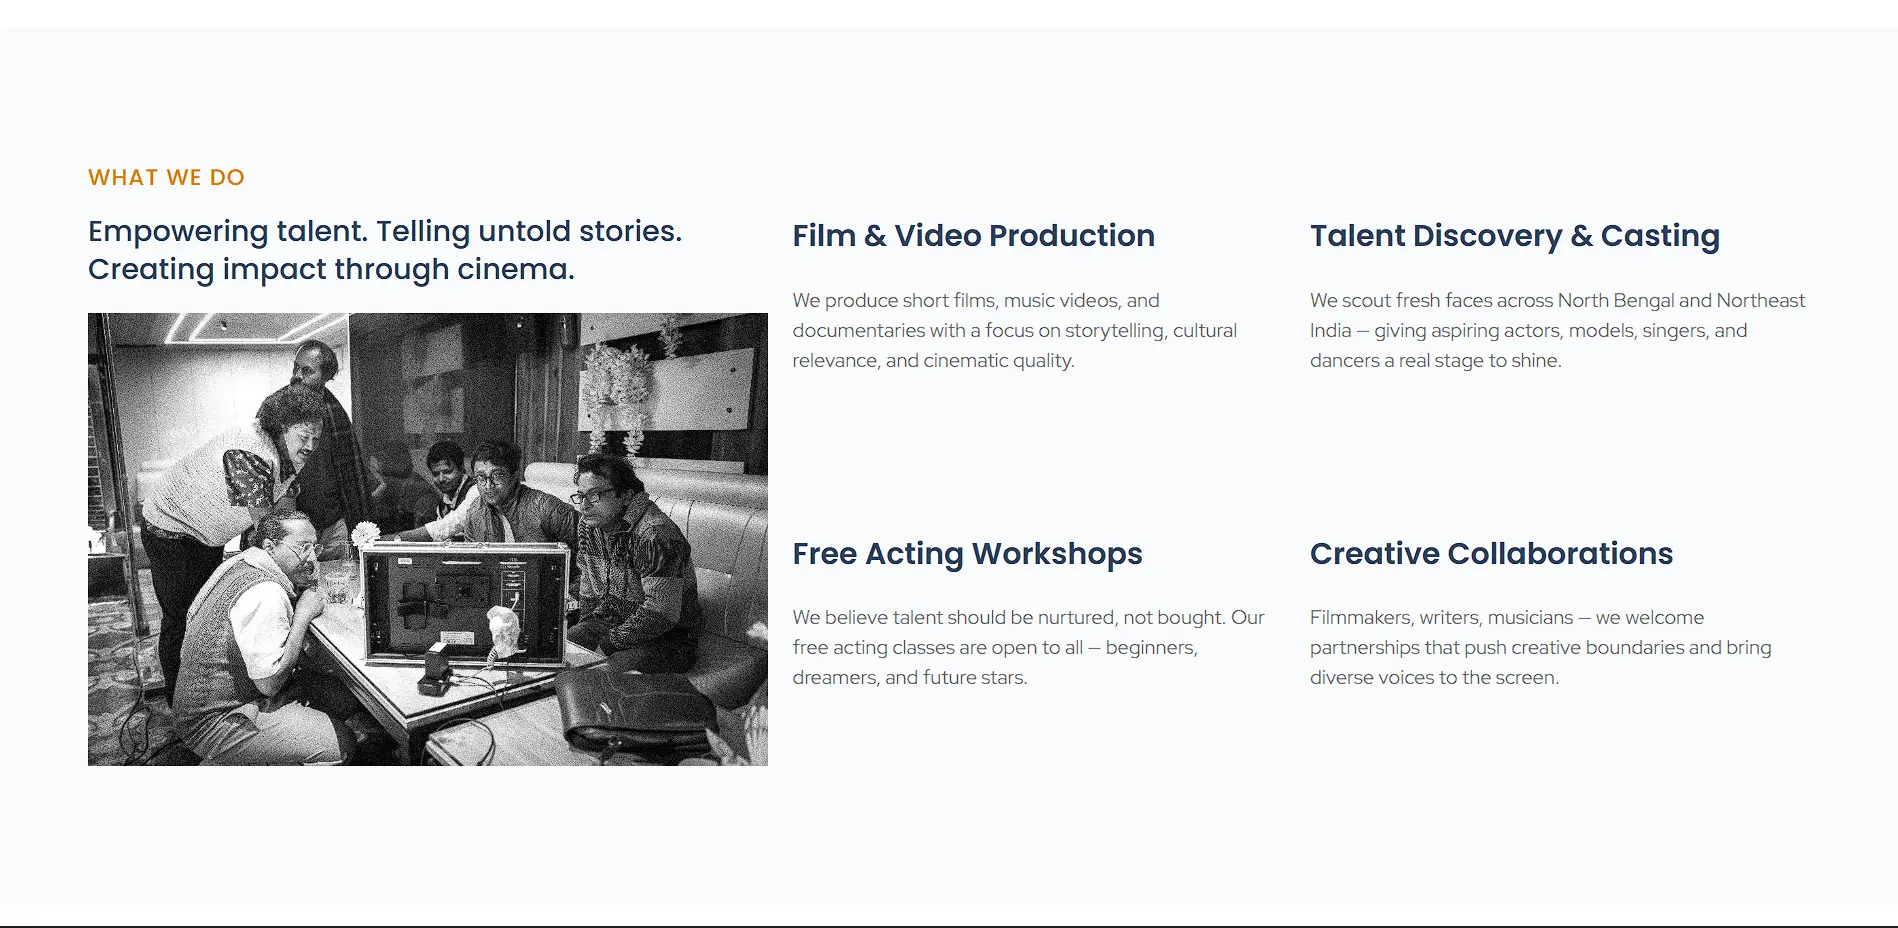
Task: Click the paragraph starting "We scout fresh faces"
Action: [1557, 331]
